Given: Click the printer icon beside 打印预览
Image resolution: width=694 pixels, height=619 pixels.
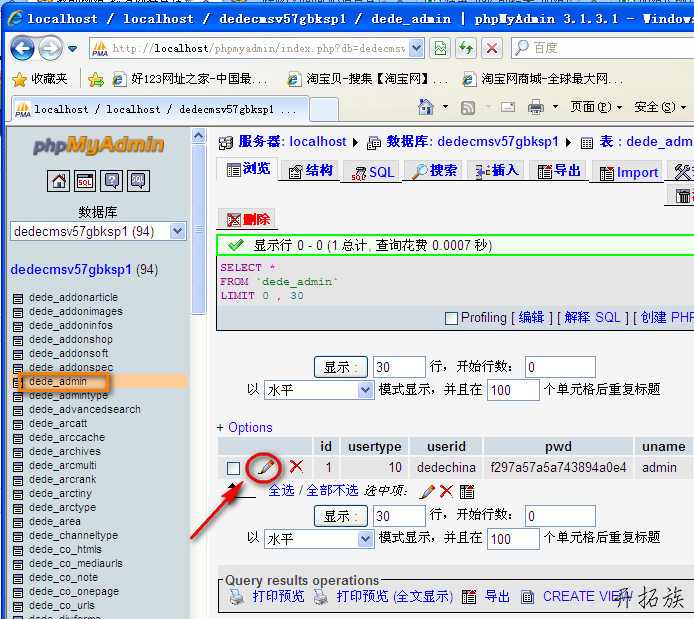Looking at the screenshot, I should pos(237,597).
